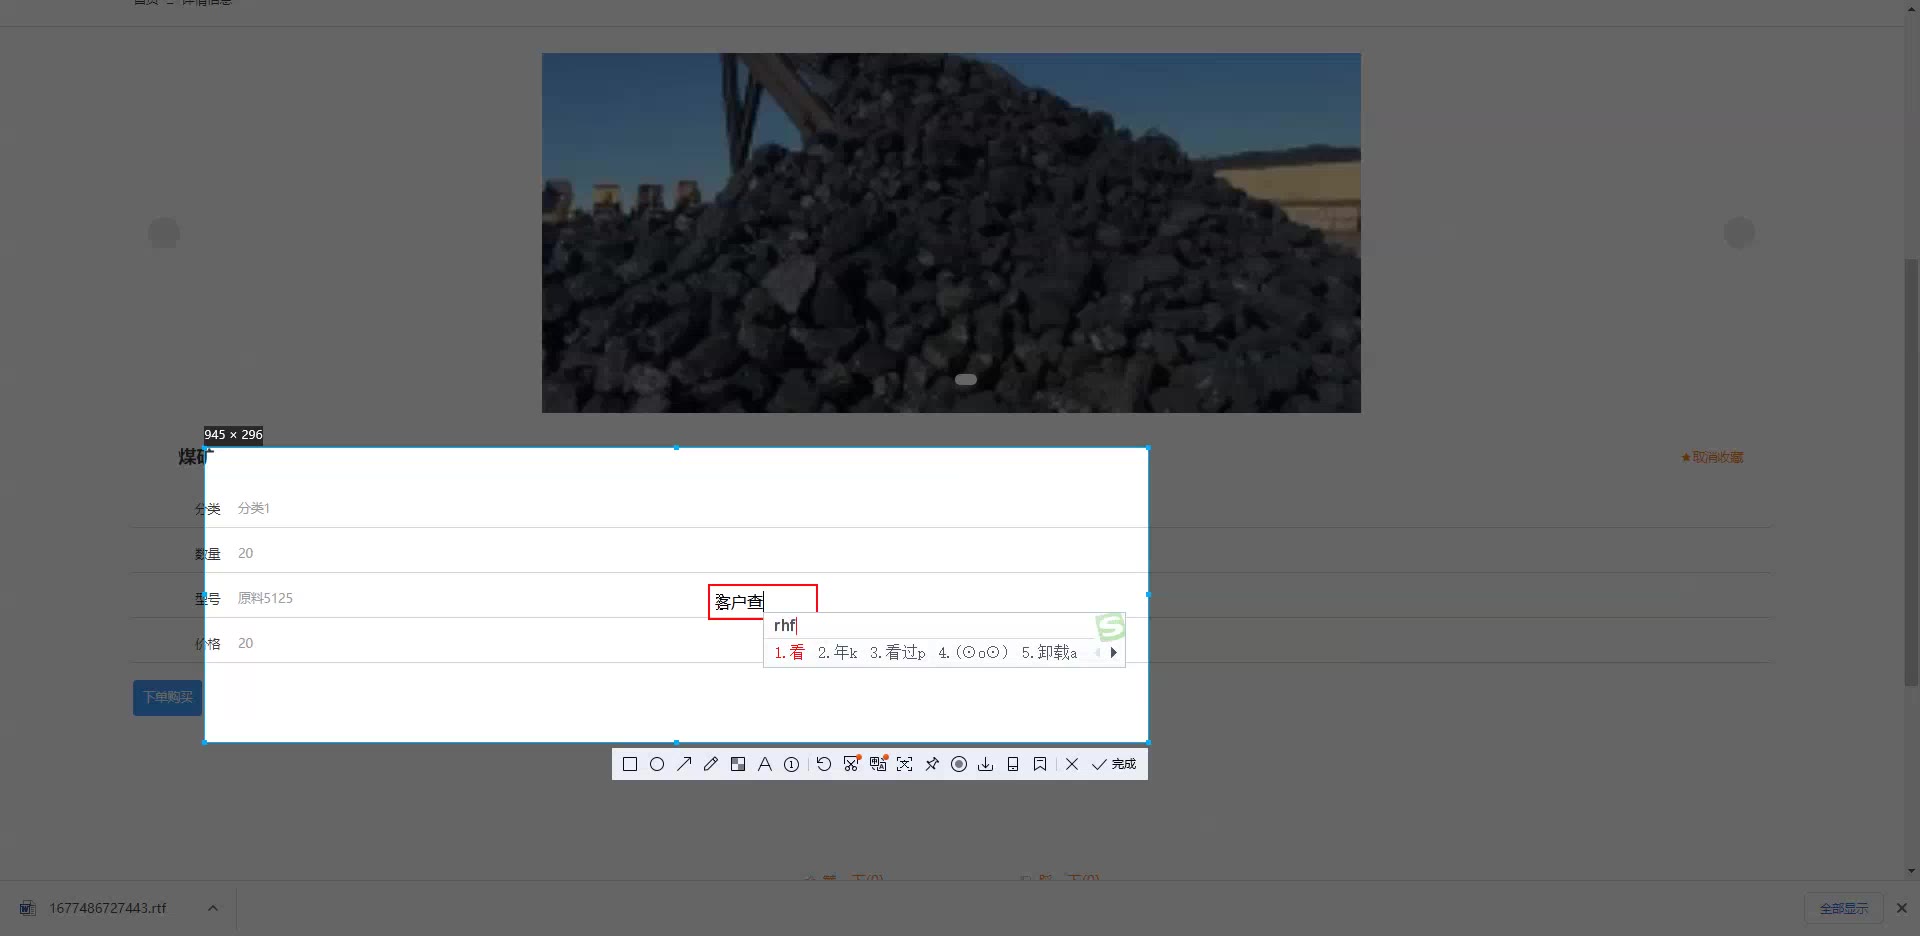Click the bookmark icon in screenshot toolbar

(x=1040, y=764)
